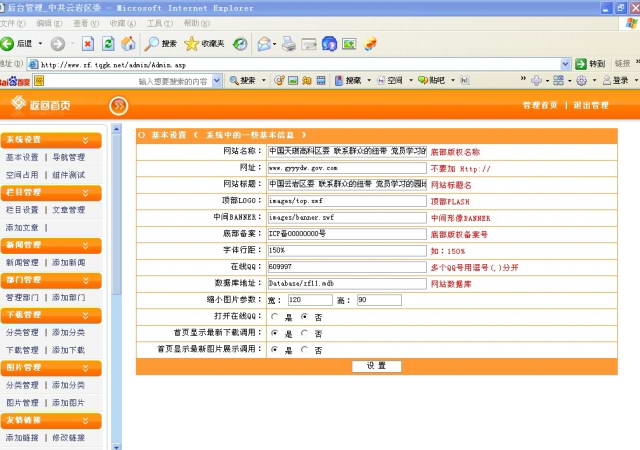Click the Home icon in browser toolbar
Image resolution: width=640 pixels, height=450 pixels.
(128, 44)
